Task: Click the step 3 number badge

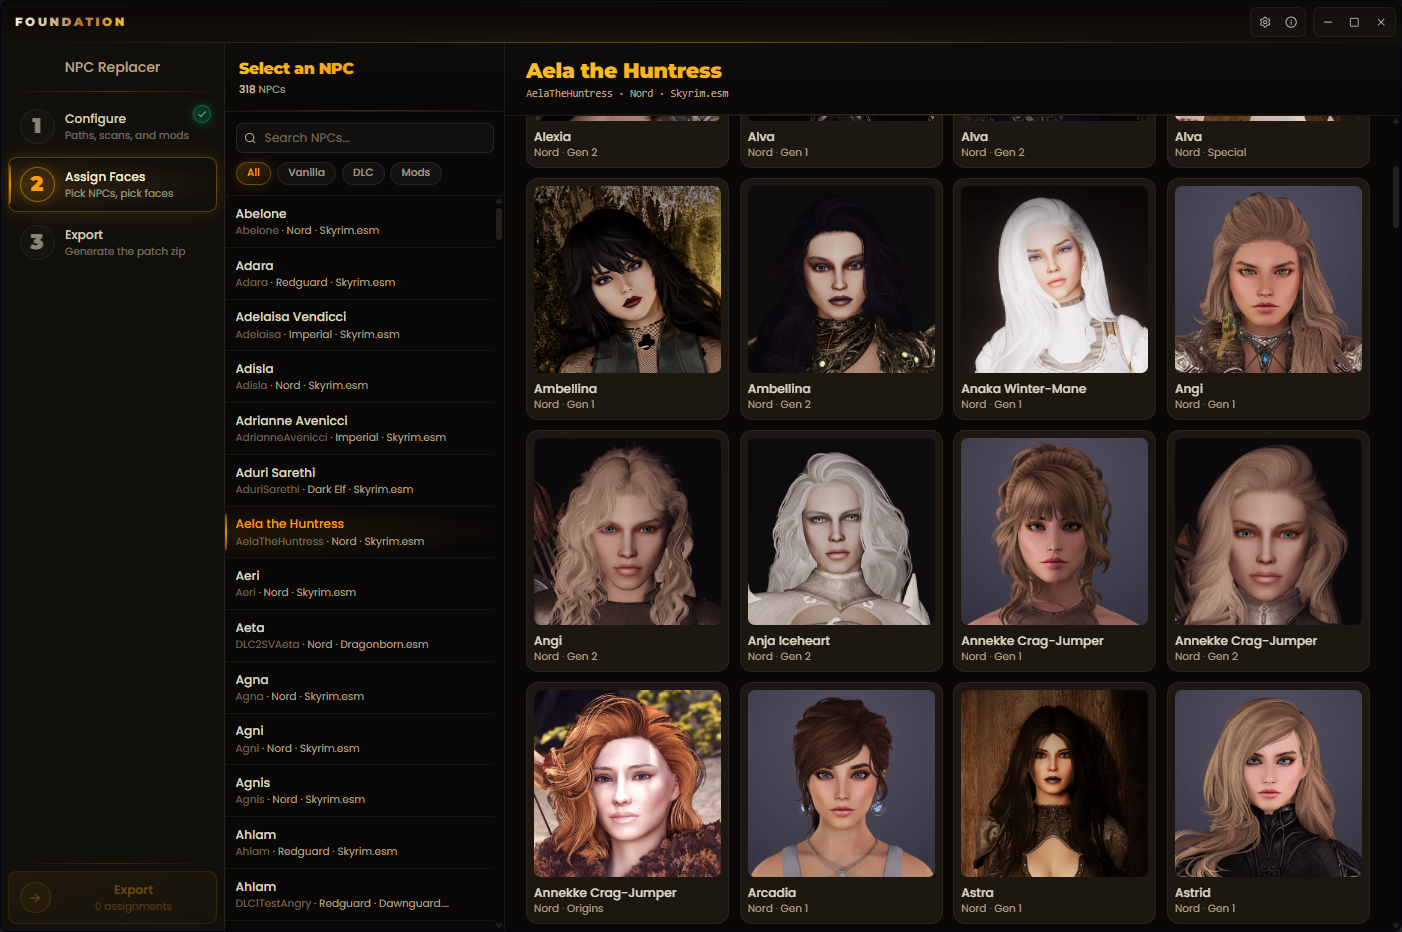Action: [37, 242]
